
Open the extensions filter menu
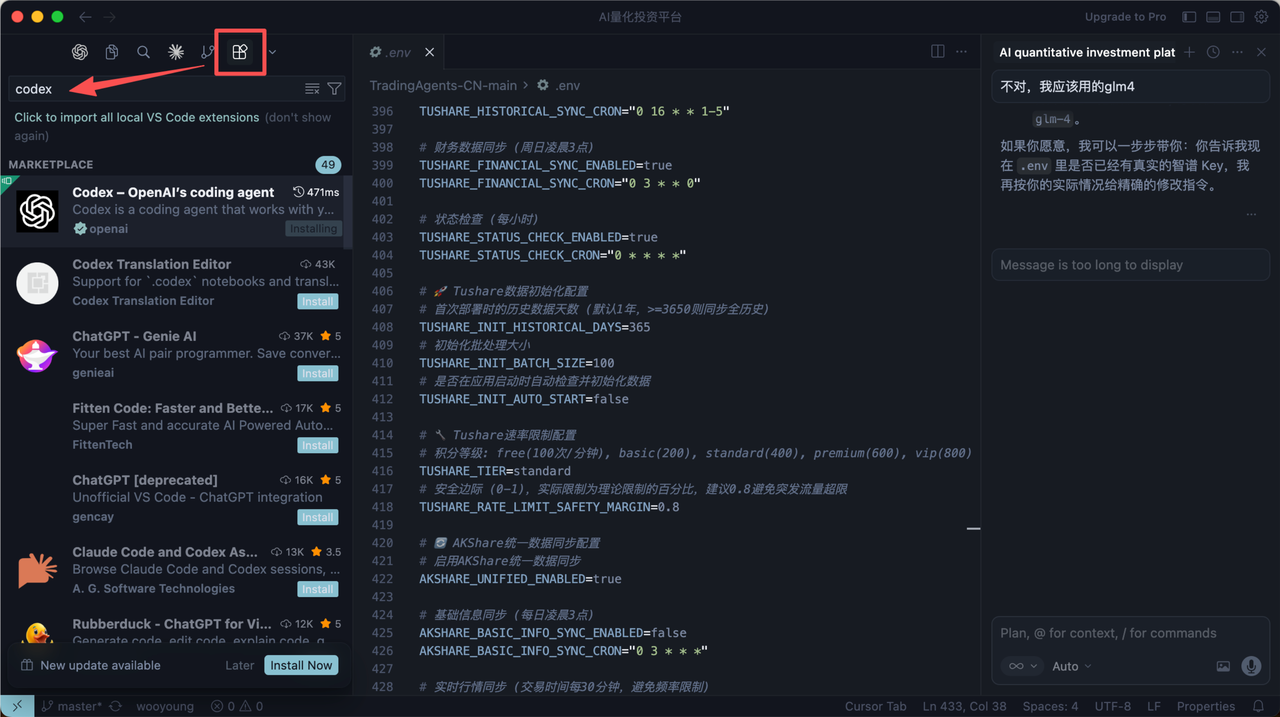pos(334,89)
